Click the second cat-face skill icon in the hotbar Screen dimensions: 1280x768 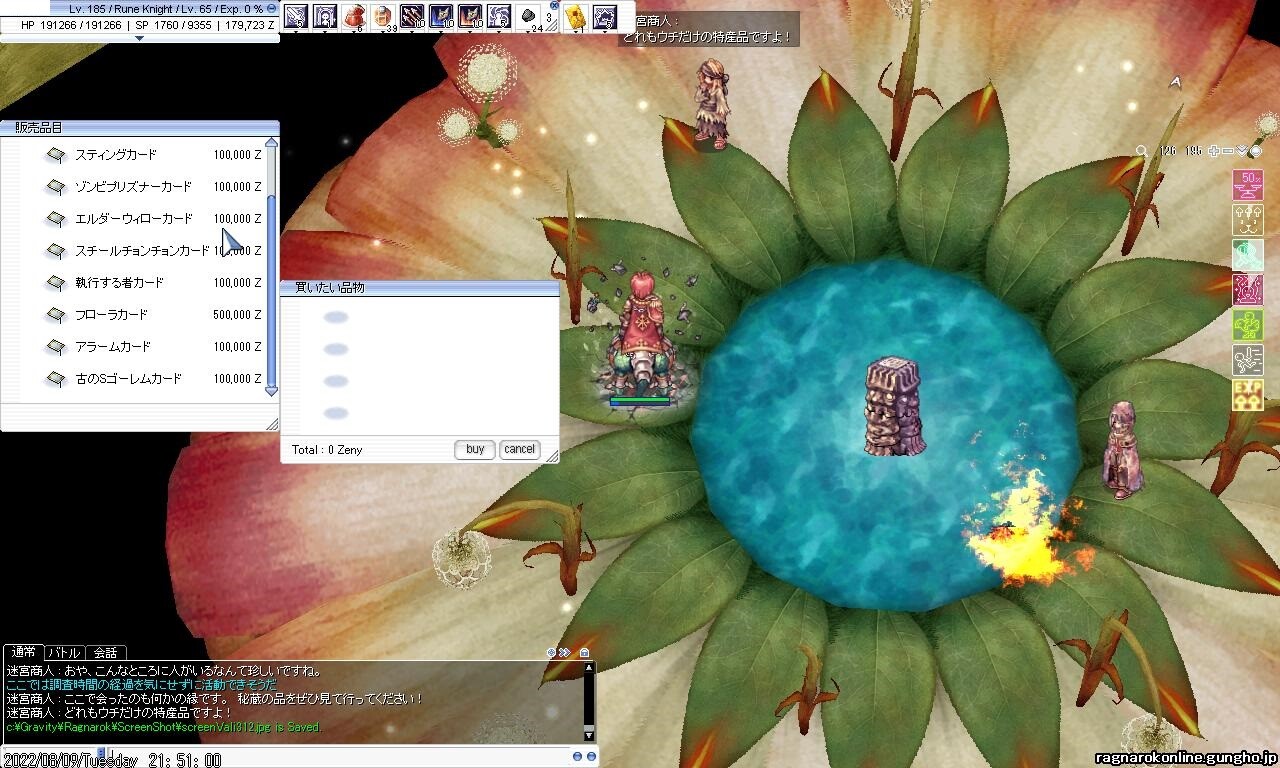click(470, 15)
